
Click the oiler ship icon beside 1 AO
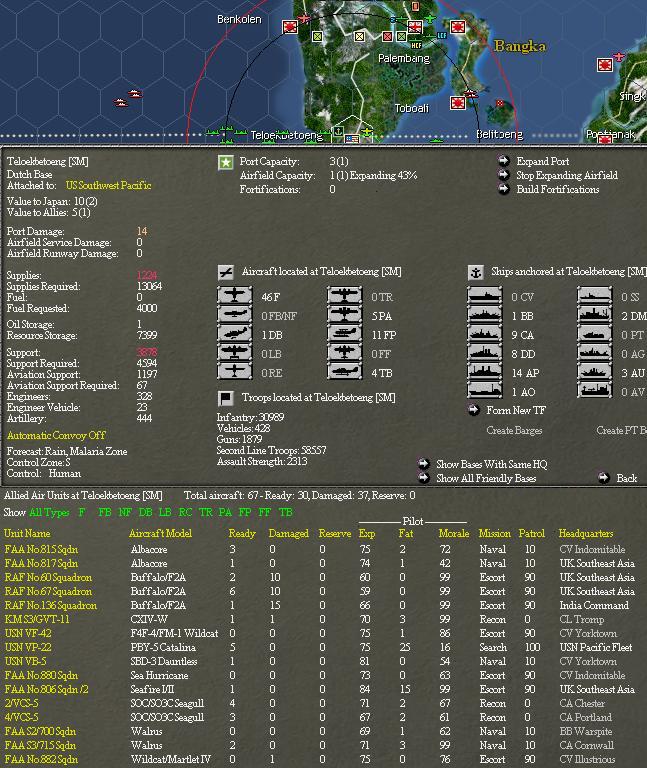pos(484,390)
